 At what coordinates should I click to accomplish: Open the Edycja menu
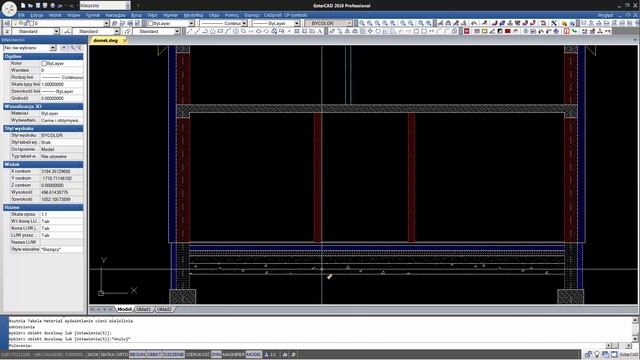(37, 15)
